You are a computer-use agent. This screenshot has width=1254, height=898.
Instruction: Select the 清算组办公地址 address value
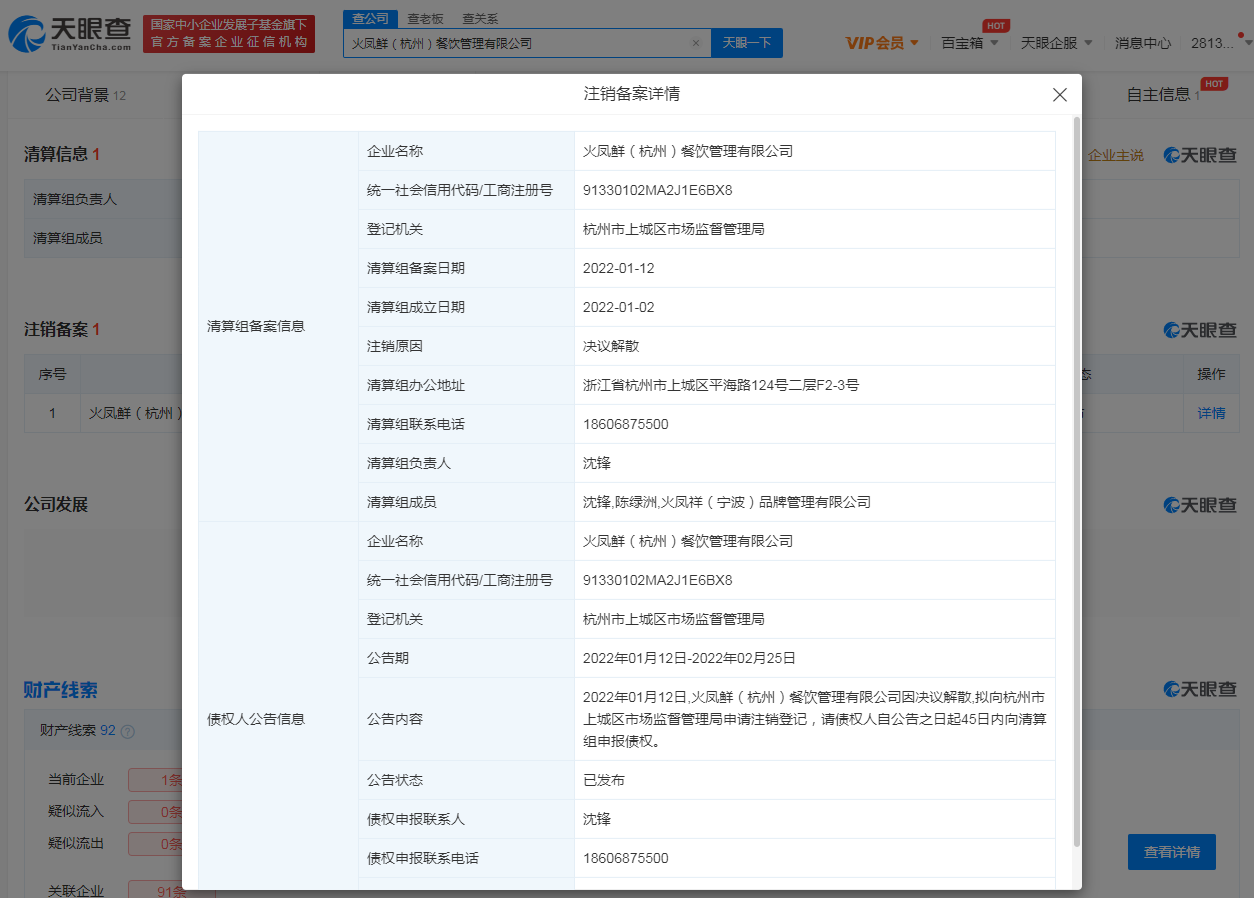click(721, 385)
